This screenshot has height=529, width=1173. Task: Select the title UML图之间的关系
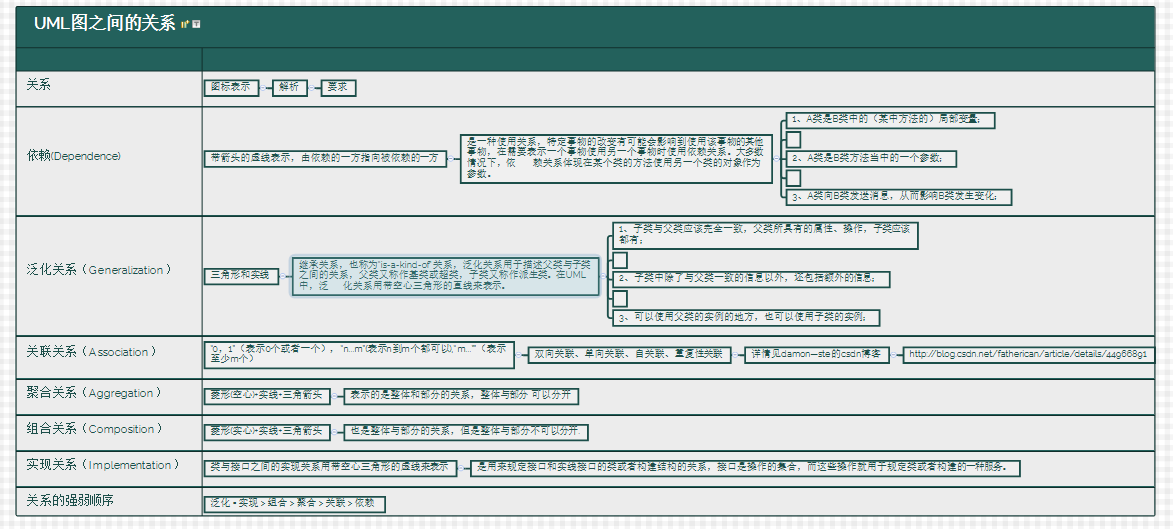(x=105, y=24)
